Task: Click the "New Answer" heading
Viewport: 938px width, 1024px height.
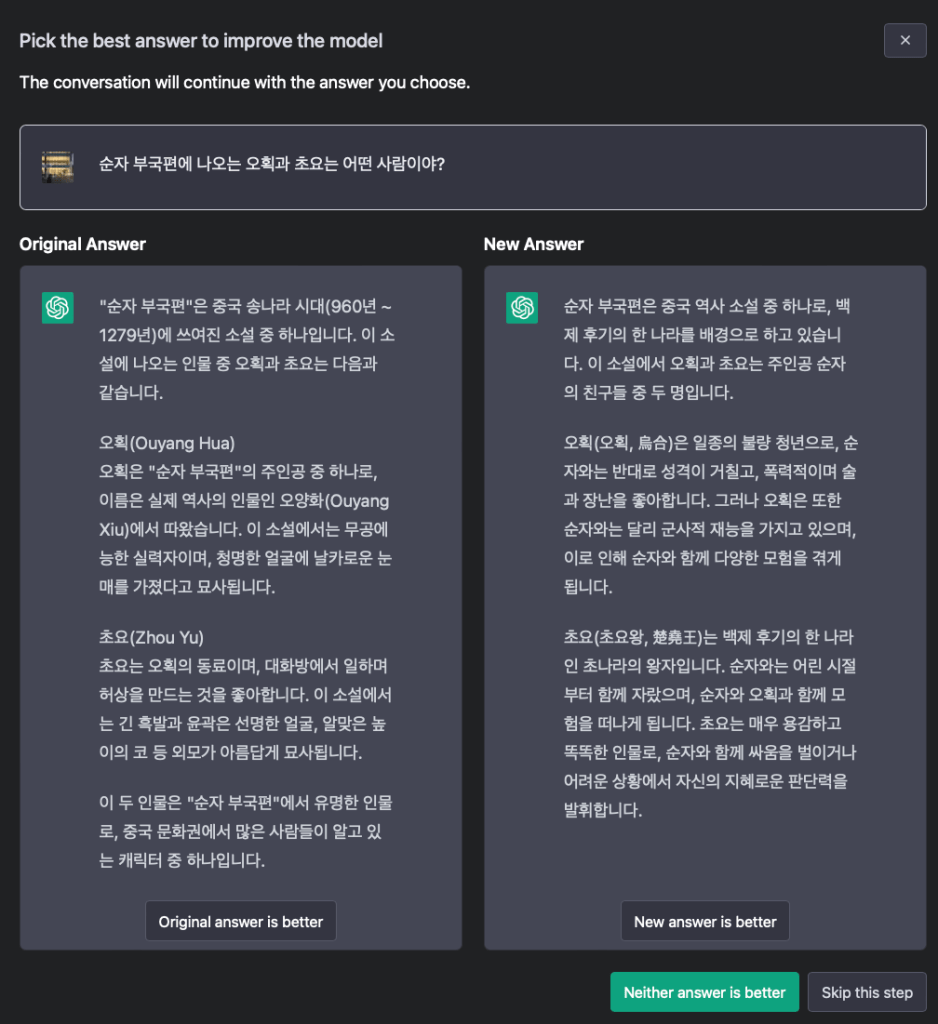Action: click(x=534, y=244)
